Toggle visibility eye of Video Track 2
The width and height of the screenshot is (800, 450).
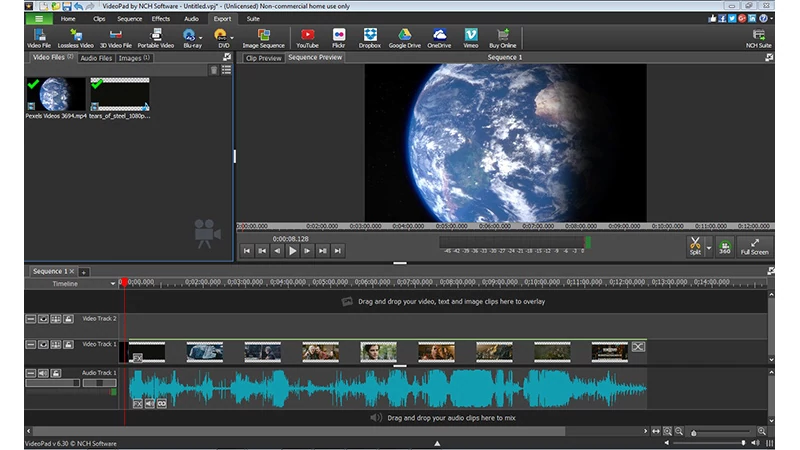click(x=43, y=319)
